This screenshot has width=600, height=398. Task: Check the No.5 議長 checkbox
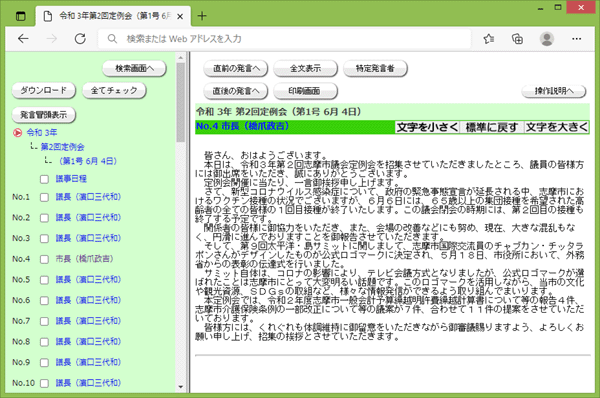point(44,280)
